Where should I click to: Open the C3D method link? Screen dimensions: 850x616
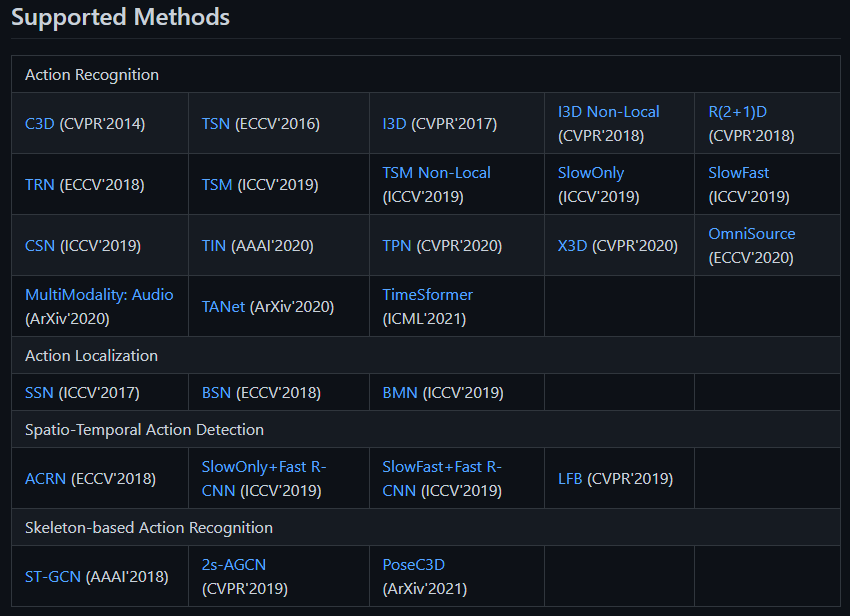(40, 124)
